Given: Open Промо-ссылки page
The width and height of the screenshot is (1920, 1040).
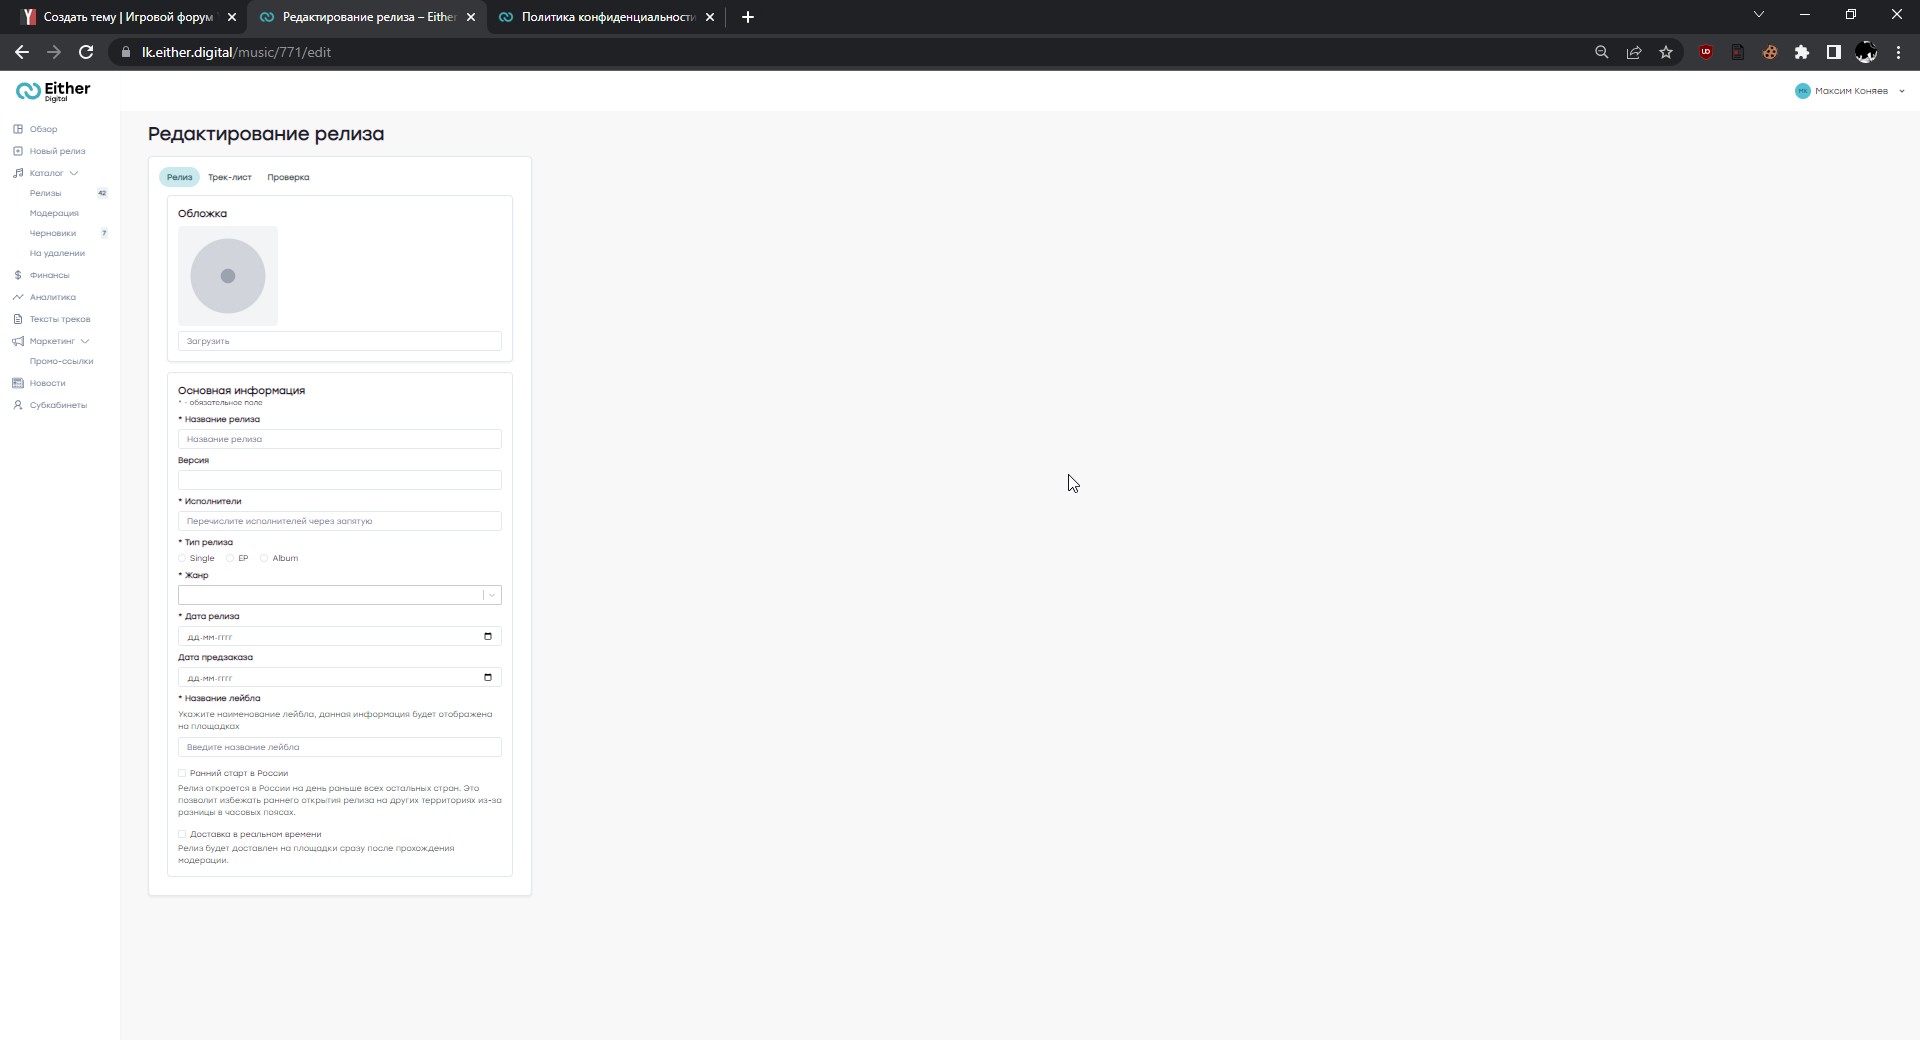Looking at the screenshot, I should tap(61, 361).
